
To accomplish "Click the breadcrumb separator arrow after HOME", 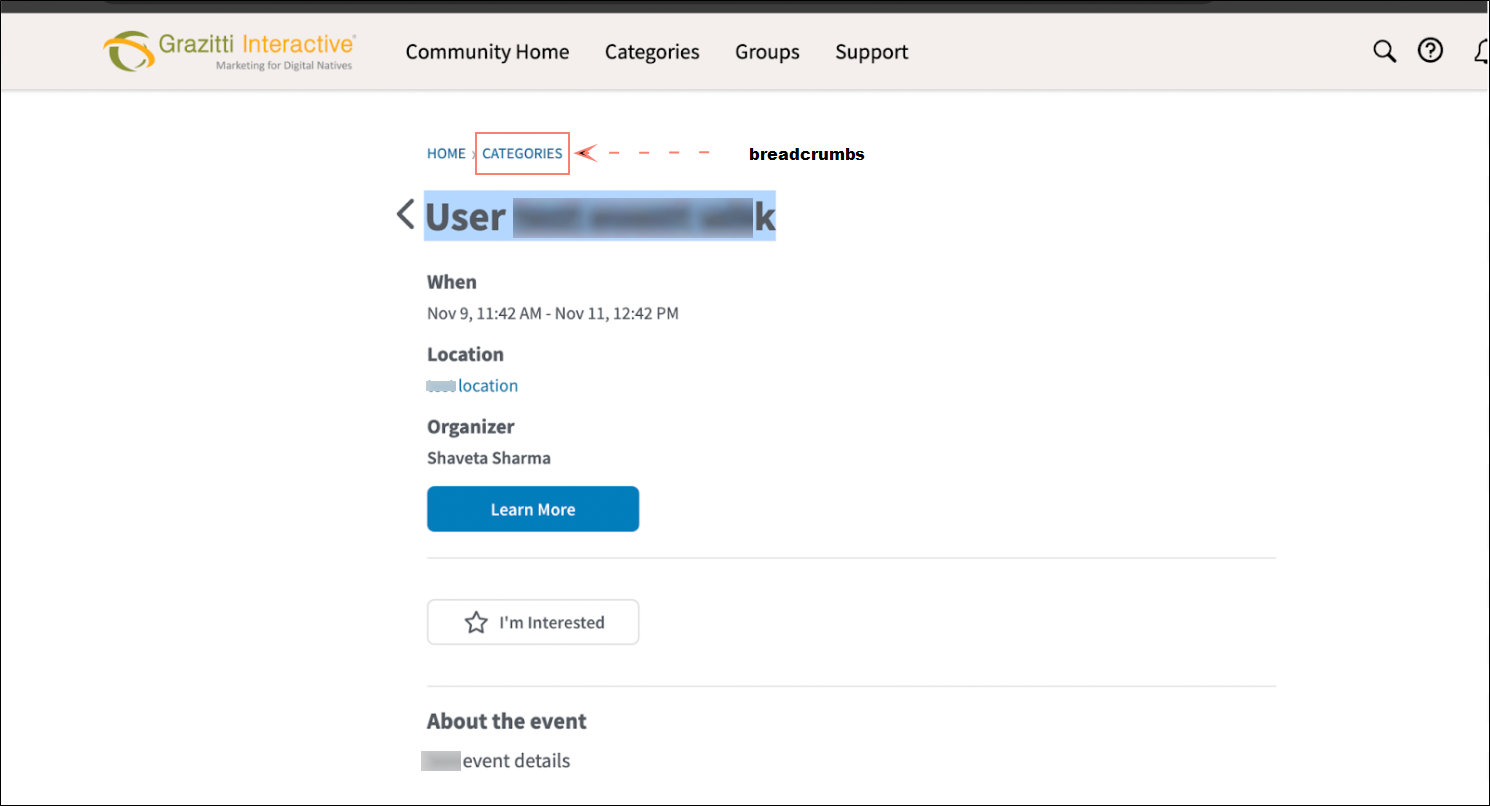I will pyautogui.click(x=473, y=154).
